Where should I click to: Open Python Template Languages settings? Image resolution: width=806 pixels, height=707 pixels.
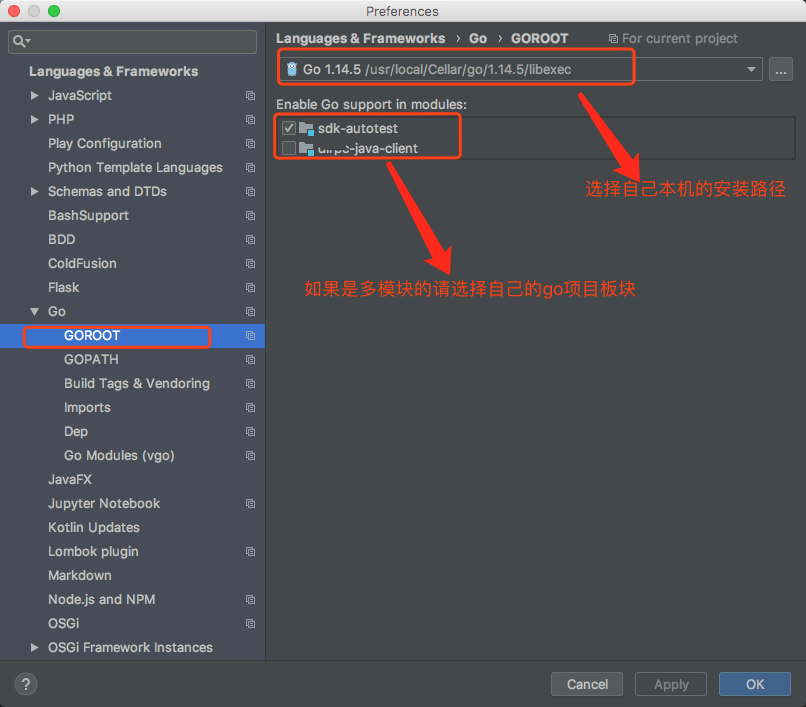click(x=135, y=168)
